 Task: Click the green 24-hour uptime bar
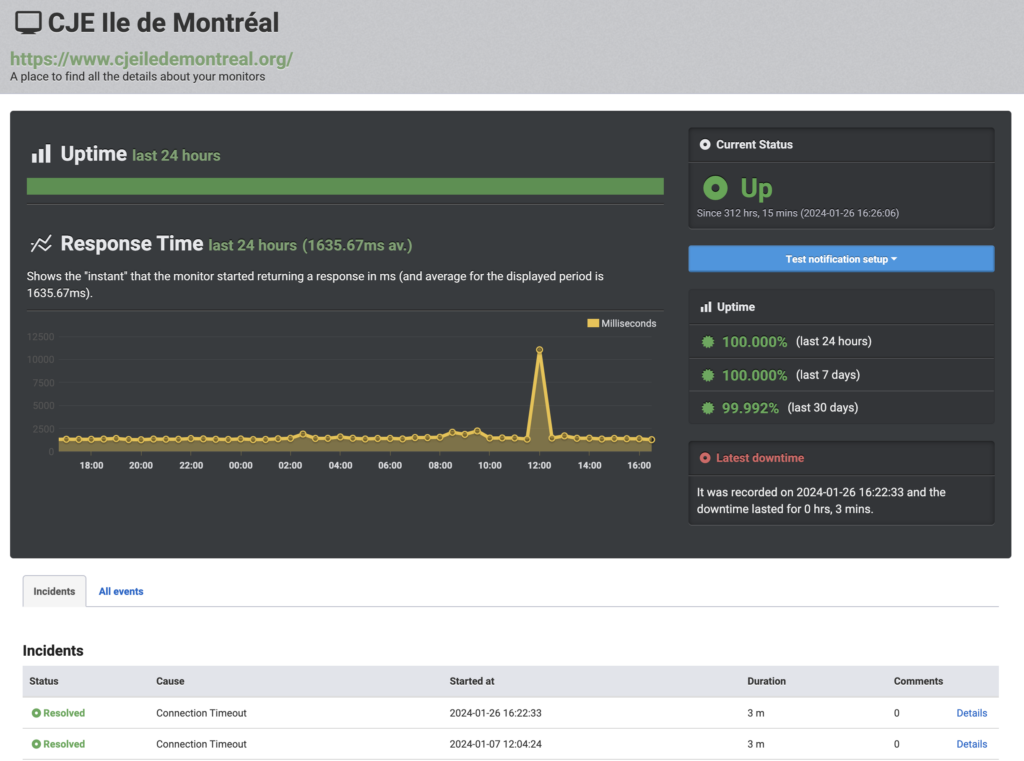tap(345, 187)
